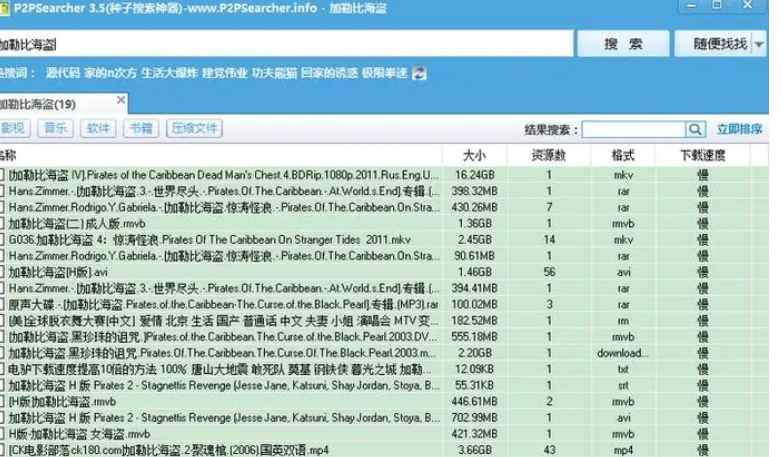Check the box for the 2.20GB download row
Image resolution: width=783 pixels, height=457 pixels.
2,353
